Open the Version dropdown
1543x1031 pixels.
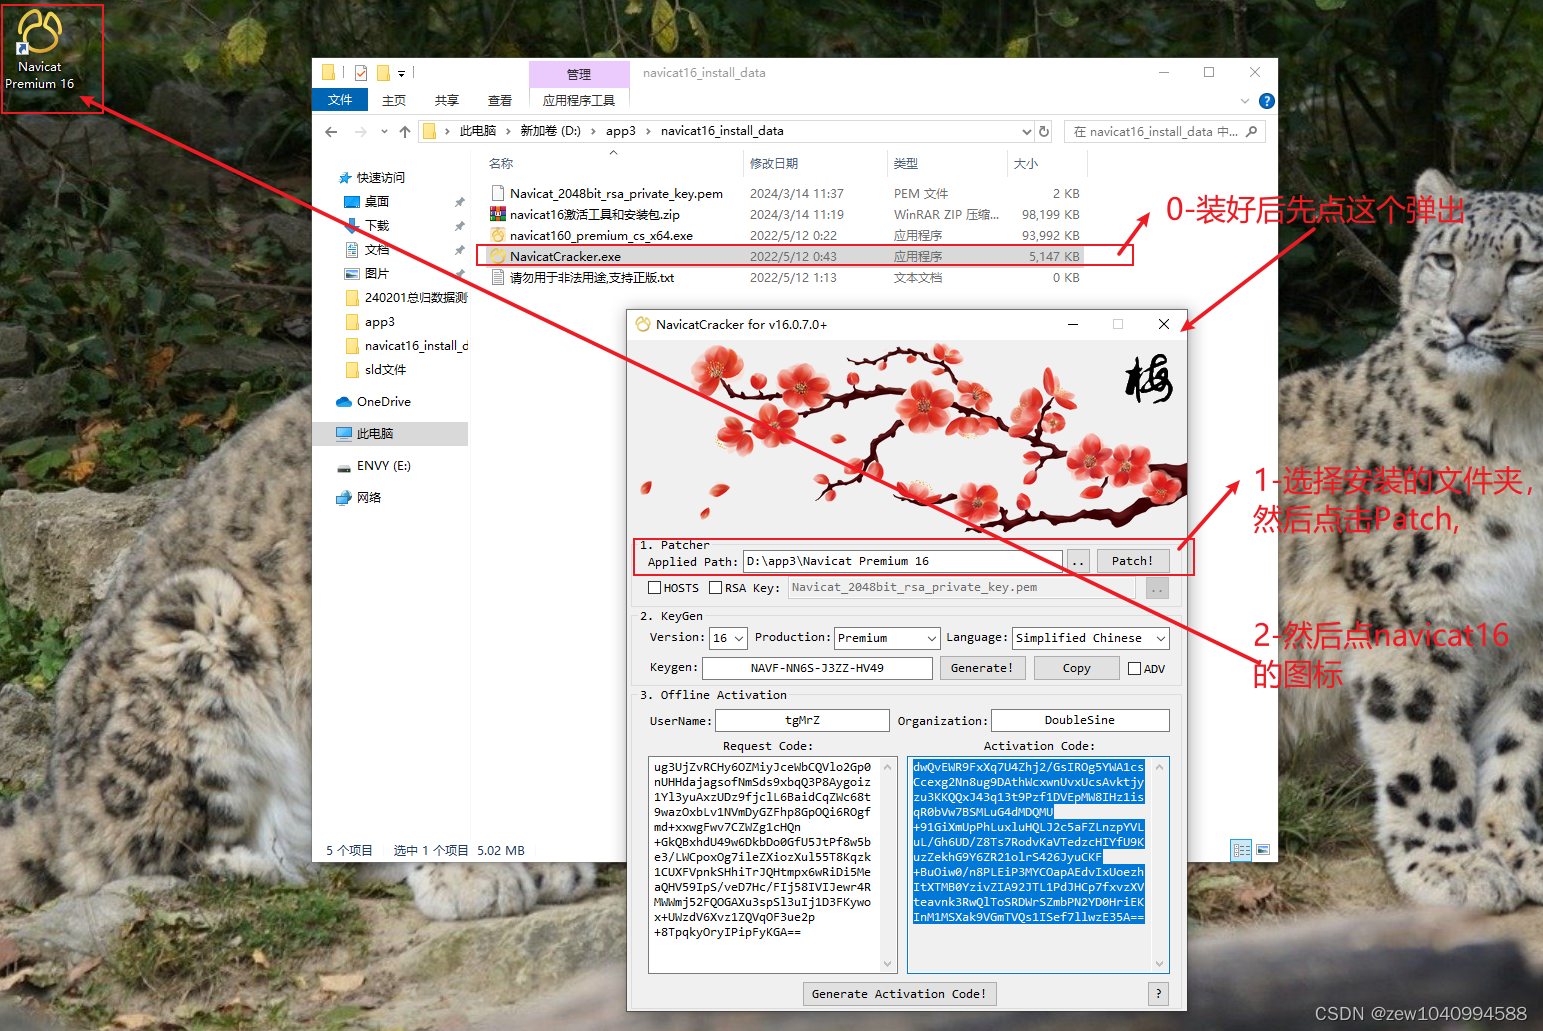[x=728, y=638]
